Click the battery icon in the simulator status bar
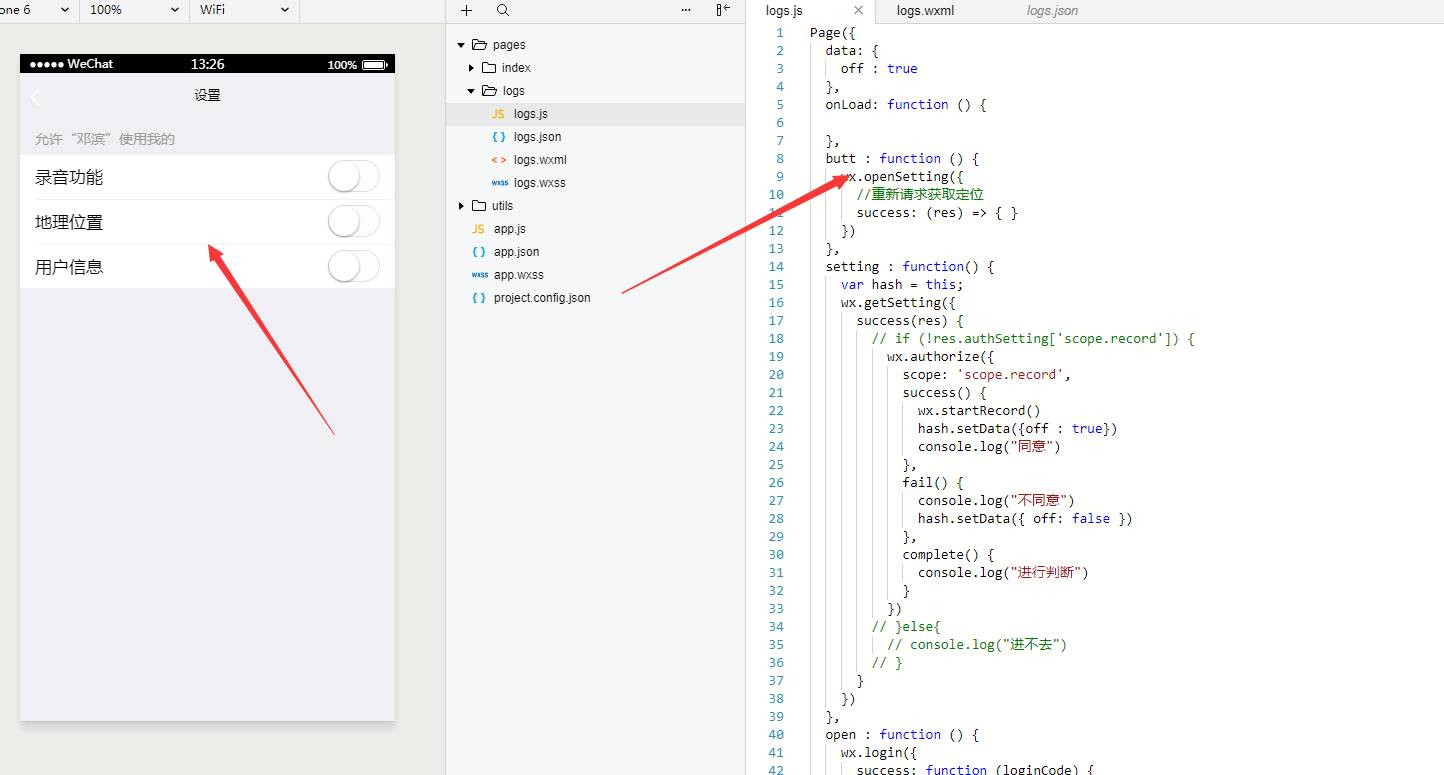The height and width of the screenshot is (775, 1444). 374,65
